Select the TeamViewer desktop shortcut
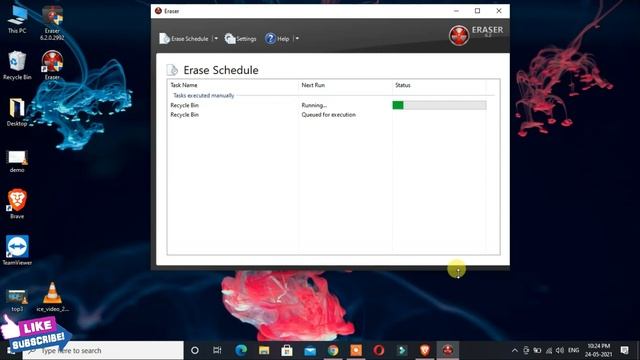 point(17,250)
